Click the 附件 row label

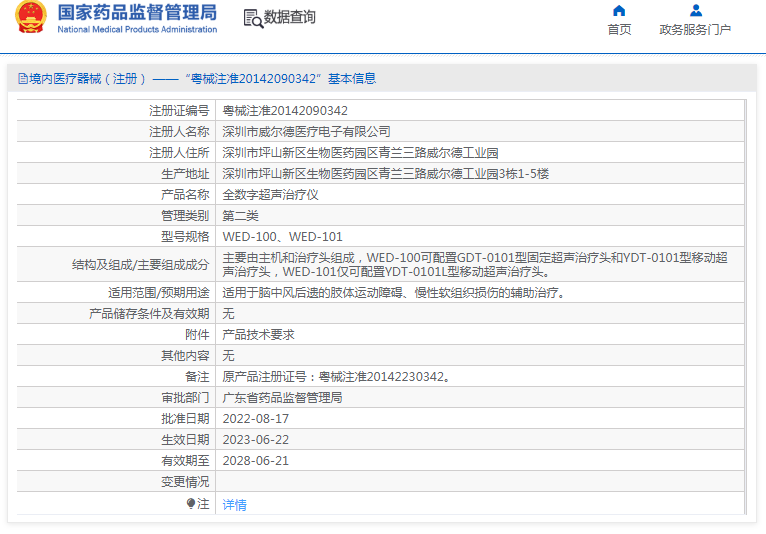tap(197, 335)
